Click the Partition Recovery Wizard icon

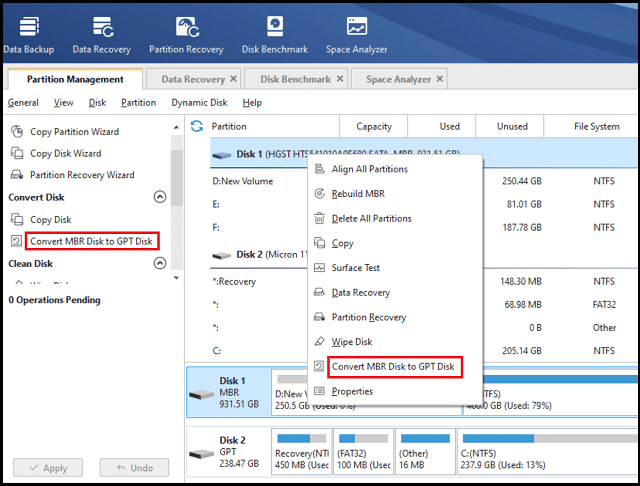pyautogui.click(x=17, y=175)
